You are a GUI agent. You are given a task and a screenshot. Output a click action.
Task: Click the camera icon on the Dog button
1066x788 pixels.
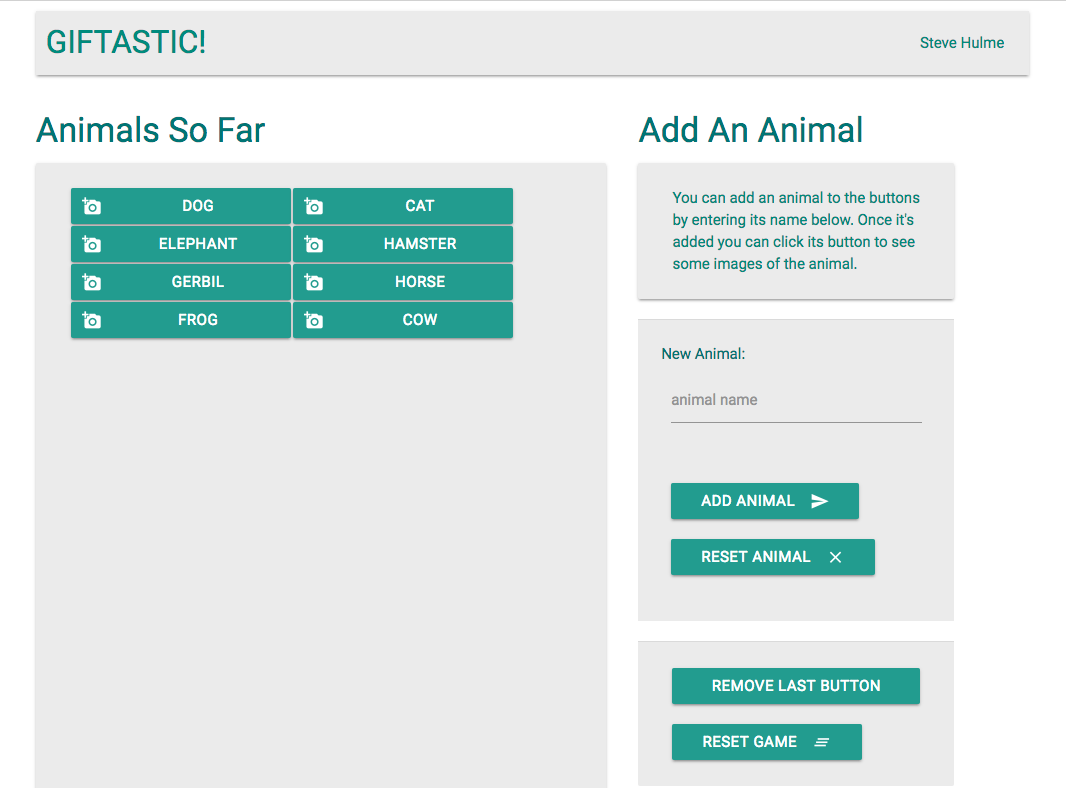92,206
